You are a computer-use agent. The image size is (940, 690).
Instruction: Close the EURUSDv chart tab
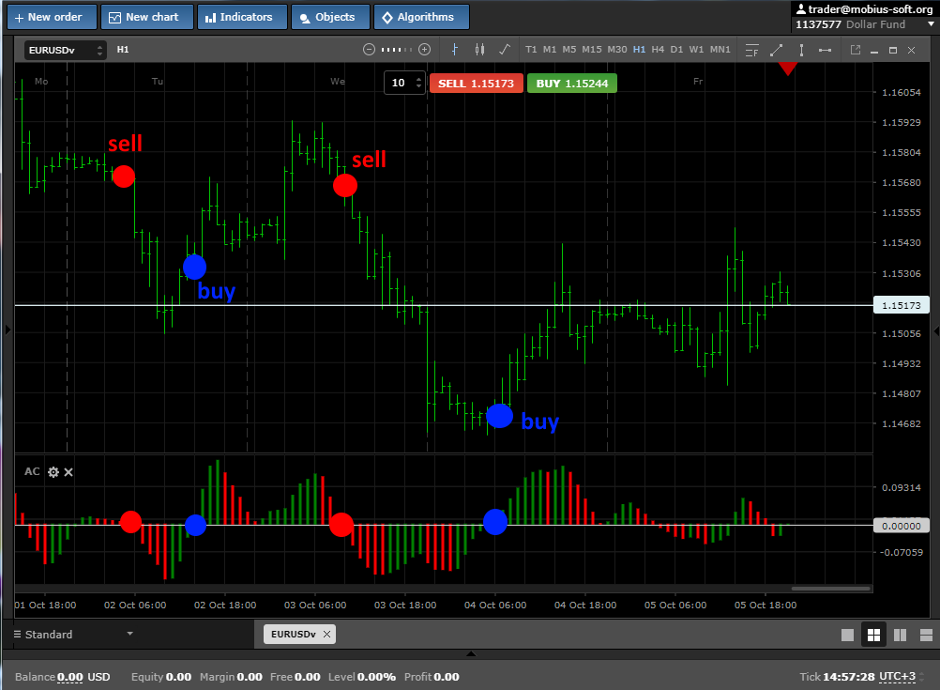click(327, 634)
